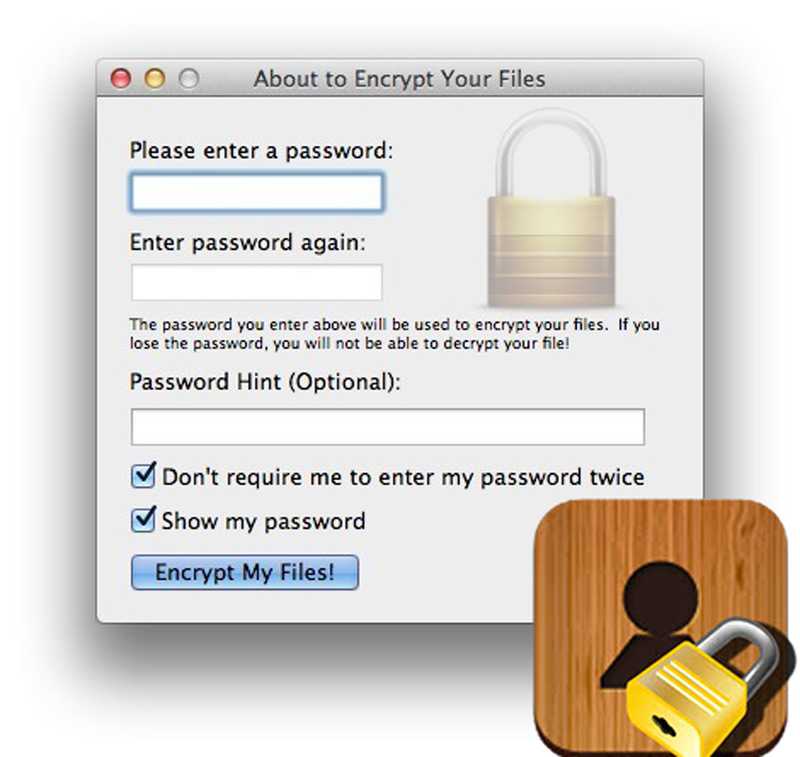Click the warning text about losing the password

click(x=394, y=334)
